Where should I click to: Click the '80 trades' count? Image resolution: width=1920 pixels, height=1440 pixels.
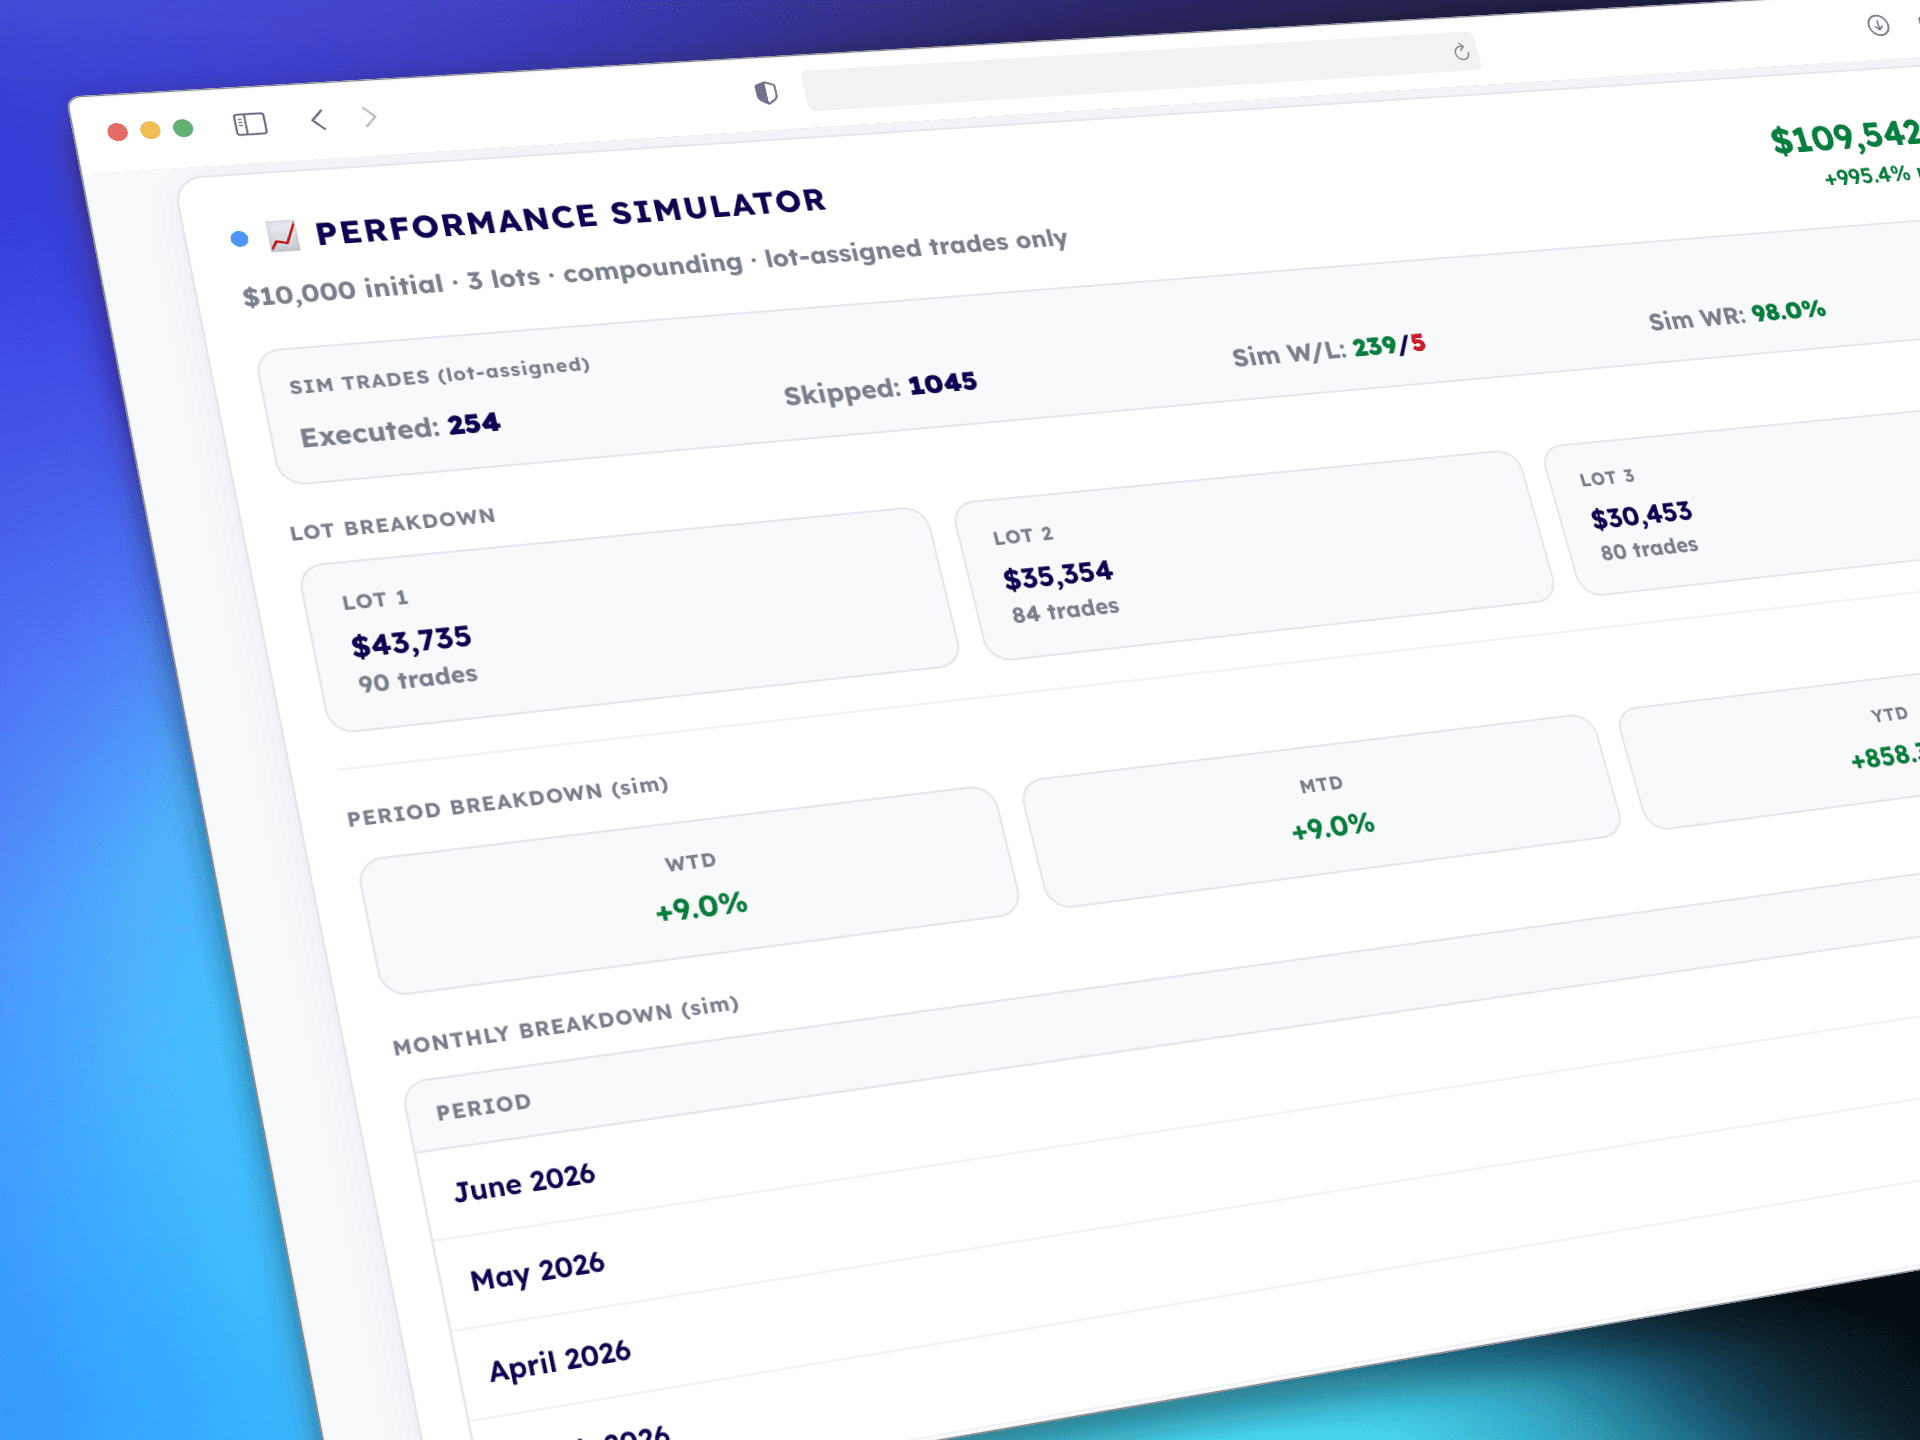pyautogui.click(x=1649, y=549)
